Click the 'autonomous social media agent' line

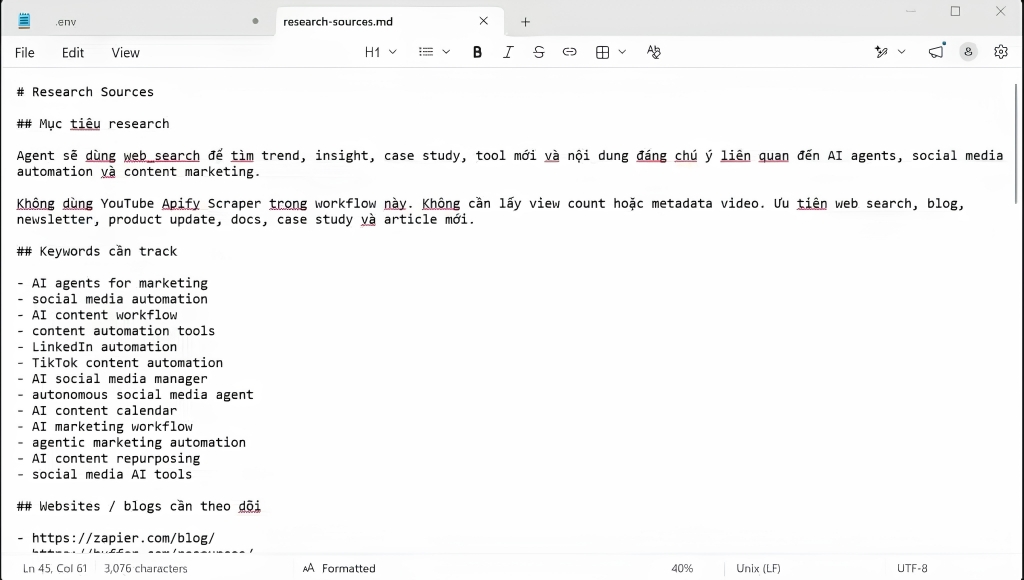tap(135, 395)
